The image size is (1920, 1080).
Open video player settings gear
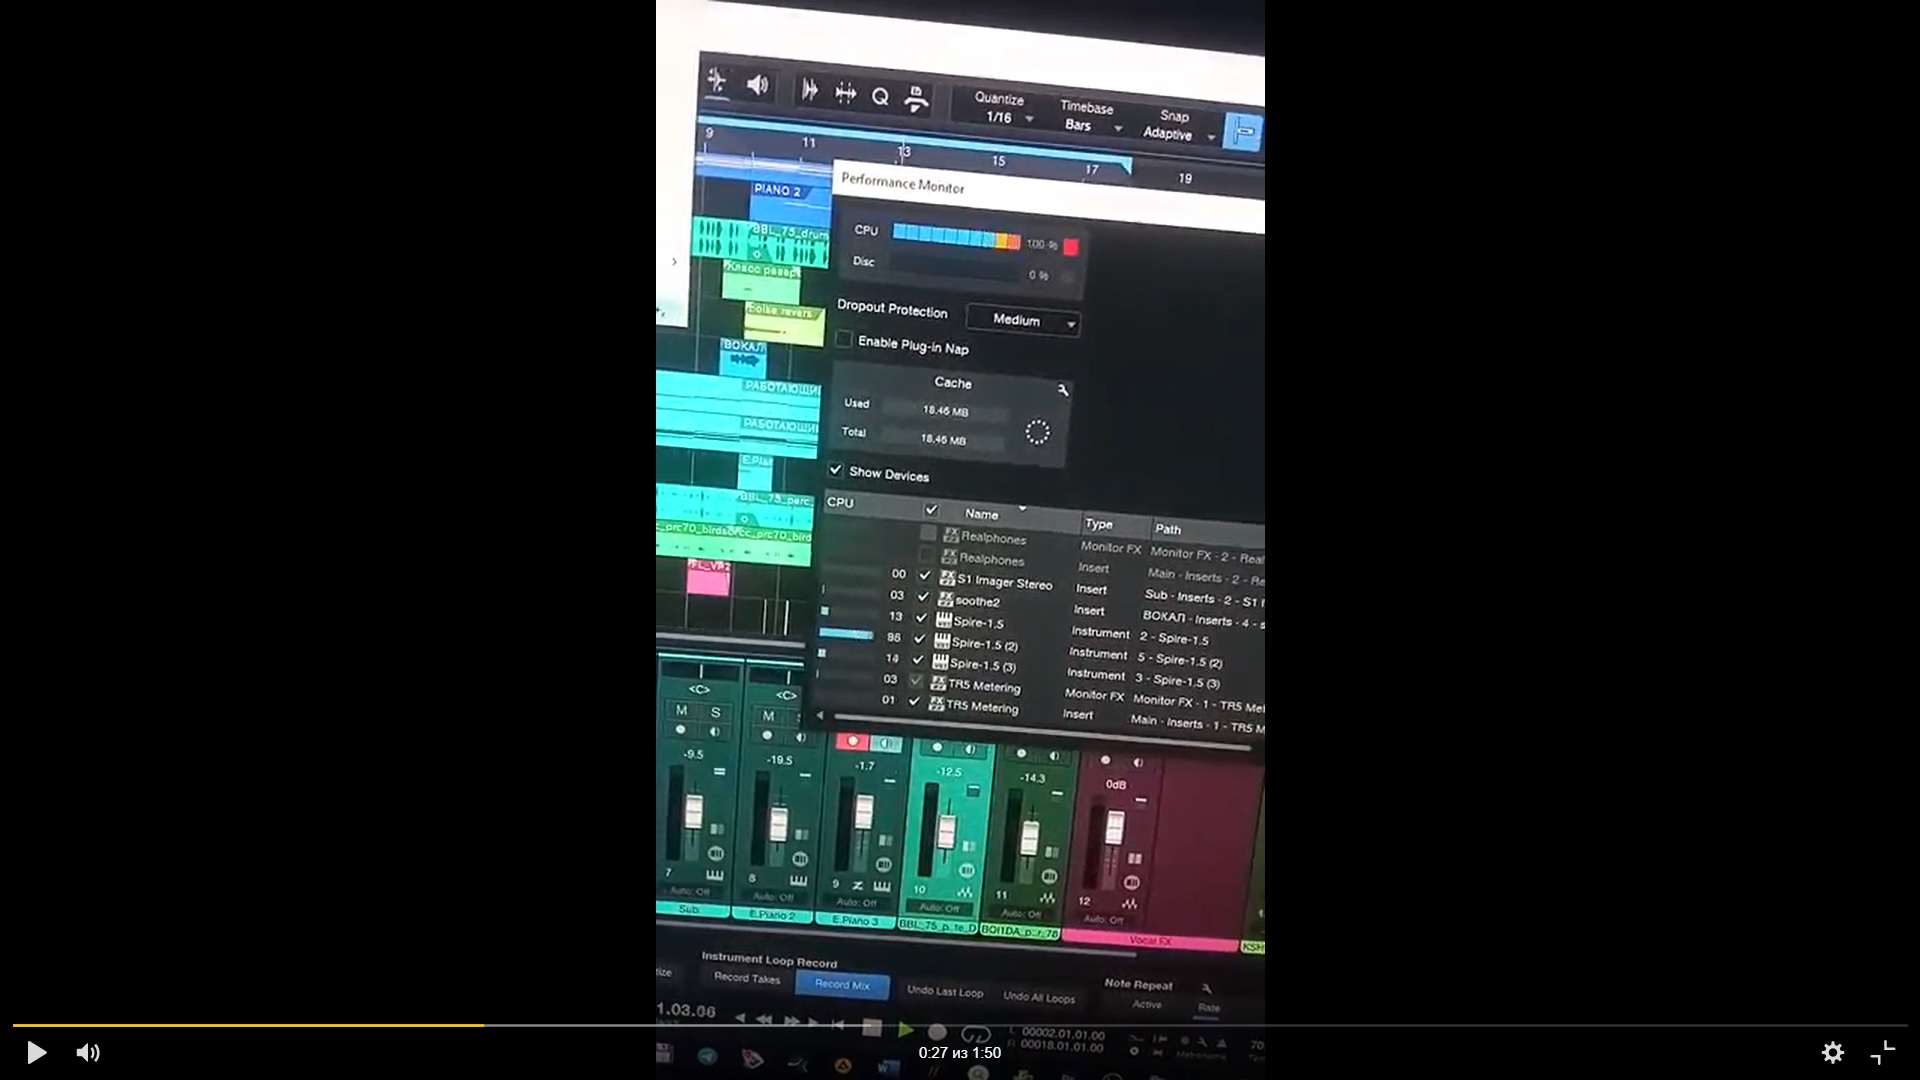1832,1052
